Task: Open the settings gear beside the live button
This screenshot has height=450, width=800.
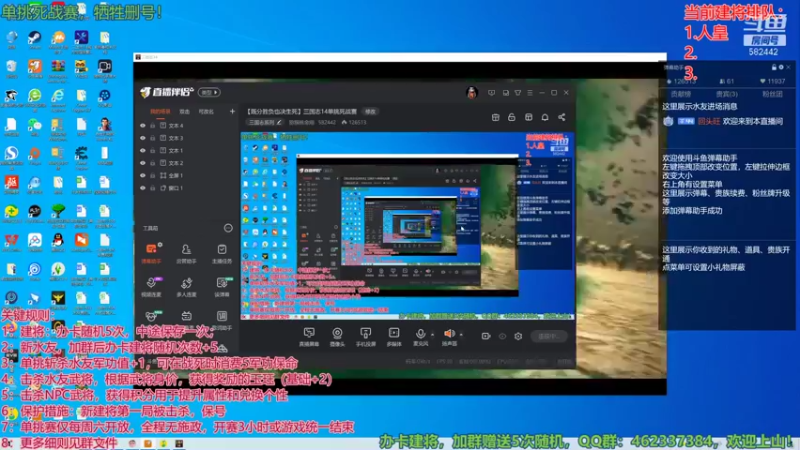Action: coord(518,336)
